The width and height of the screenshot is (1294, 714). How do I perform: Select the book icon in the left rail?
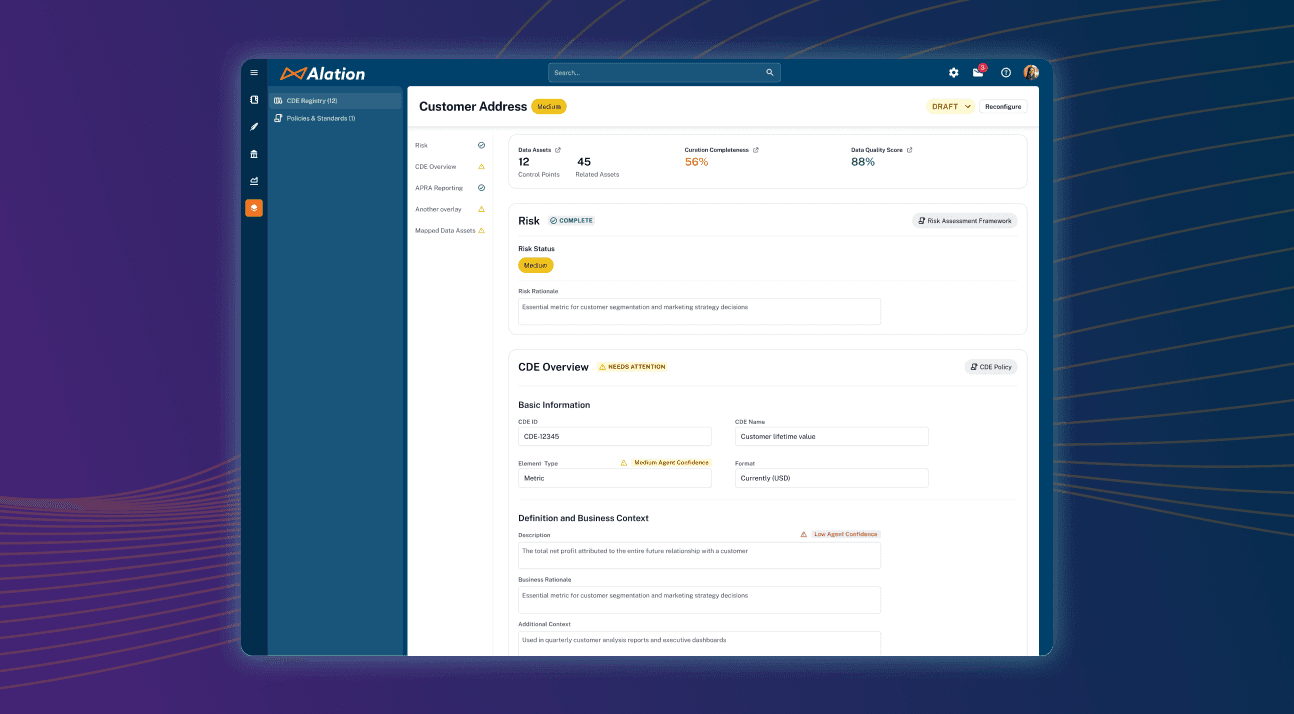[254, 100]
